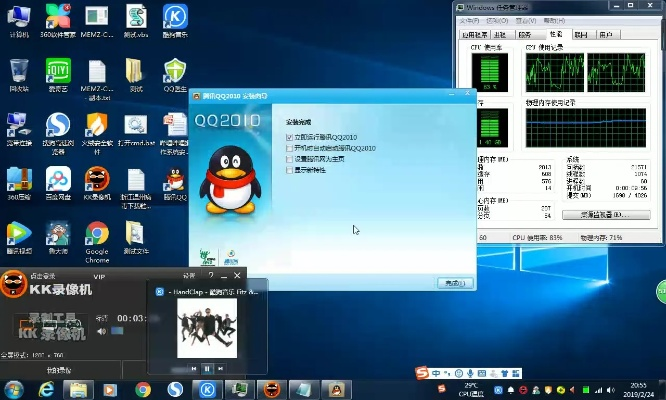
Task: Click the Chrome icon in the taskbar
Action: point(143,389)
